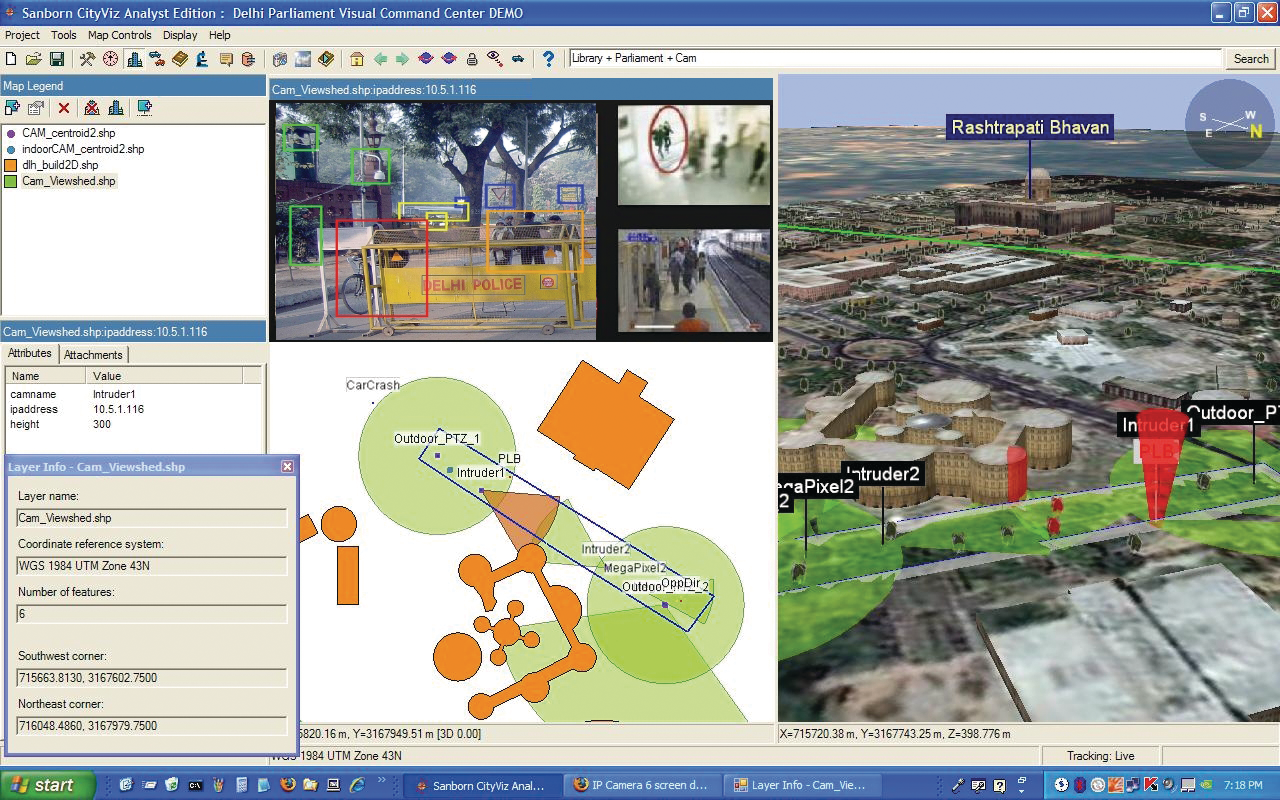Image resolution: width=1280 pixels, height=800 pixels.
Task: Close the Layer Info - Cam_Viewshed.shp dialog
Action: point(287,466)
